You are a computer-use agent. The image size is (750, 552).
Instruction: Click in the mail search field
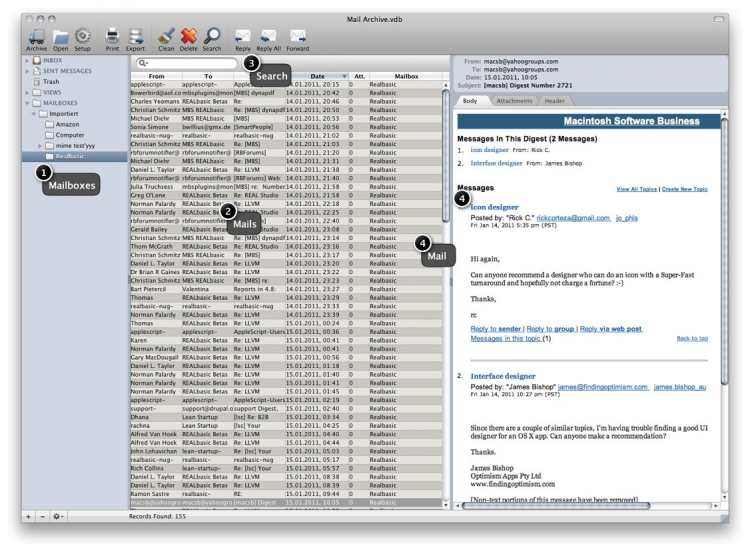[190, 63]
